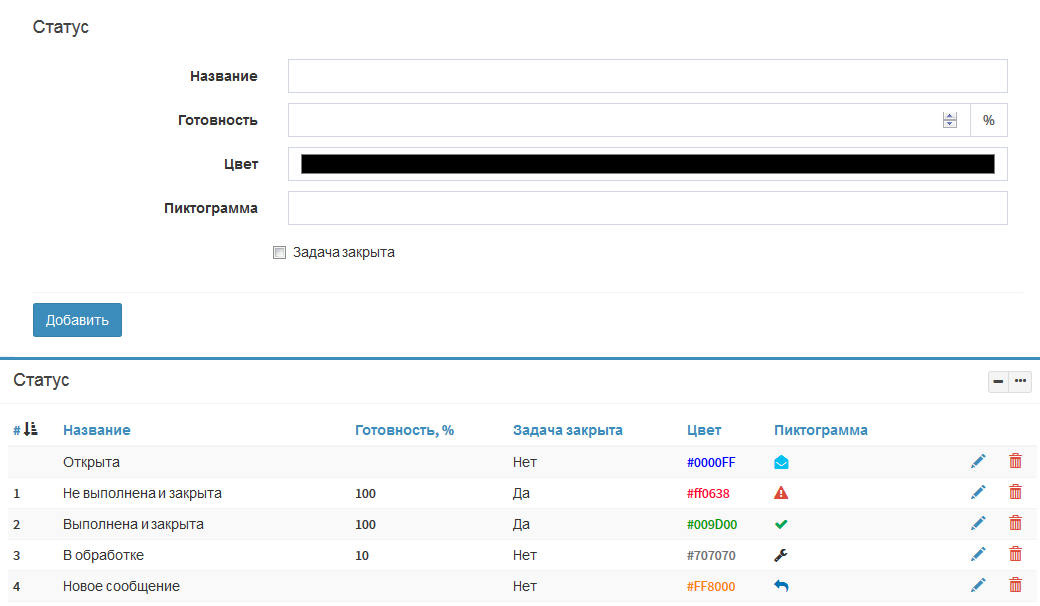Delete the 'Выполнена и закрыта' status
This screenshot has height=606, width=1040.
[x=1015, y=523]
